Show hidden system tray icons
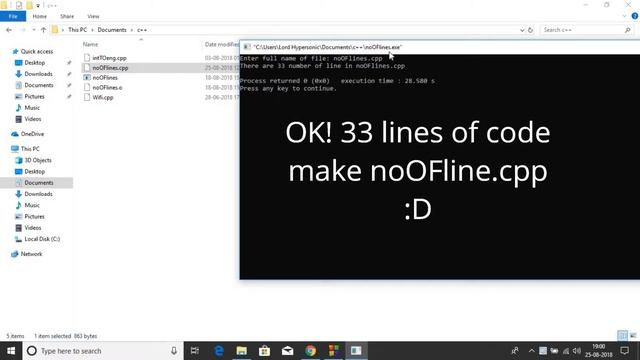This screenshot has width=640, height=360. 531,351
